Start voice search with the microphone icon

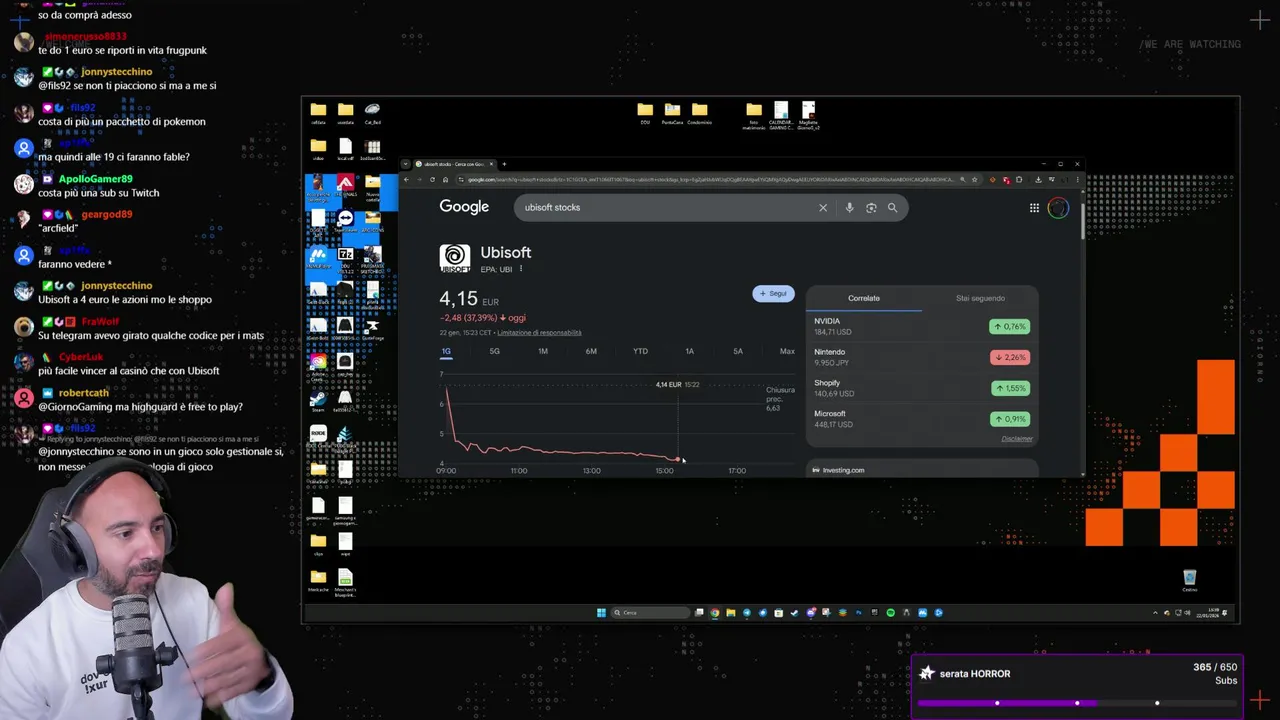coord(849,208)
